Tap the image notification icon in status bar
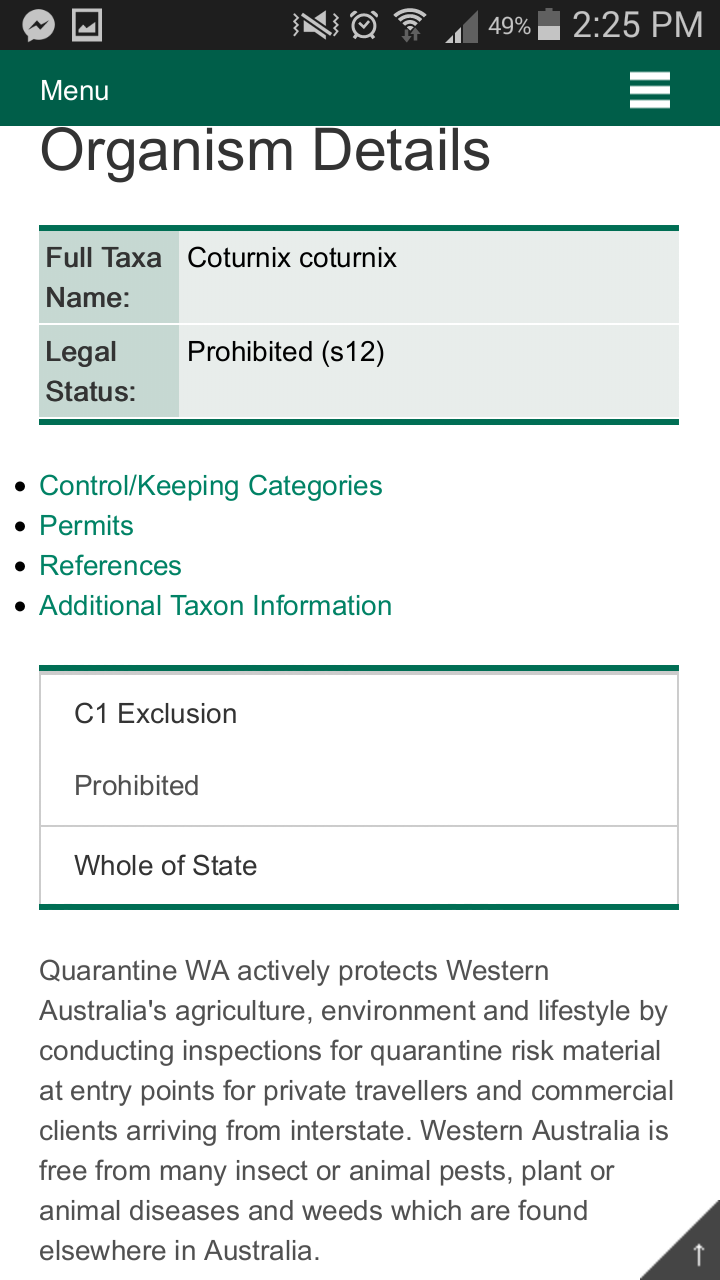 [x=87, y=25]
